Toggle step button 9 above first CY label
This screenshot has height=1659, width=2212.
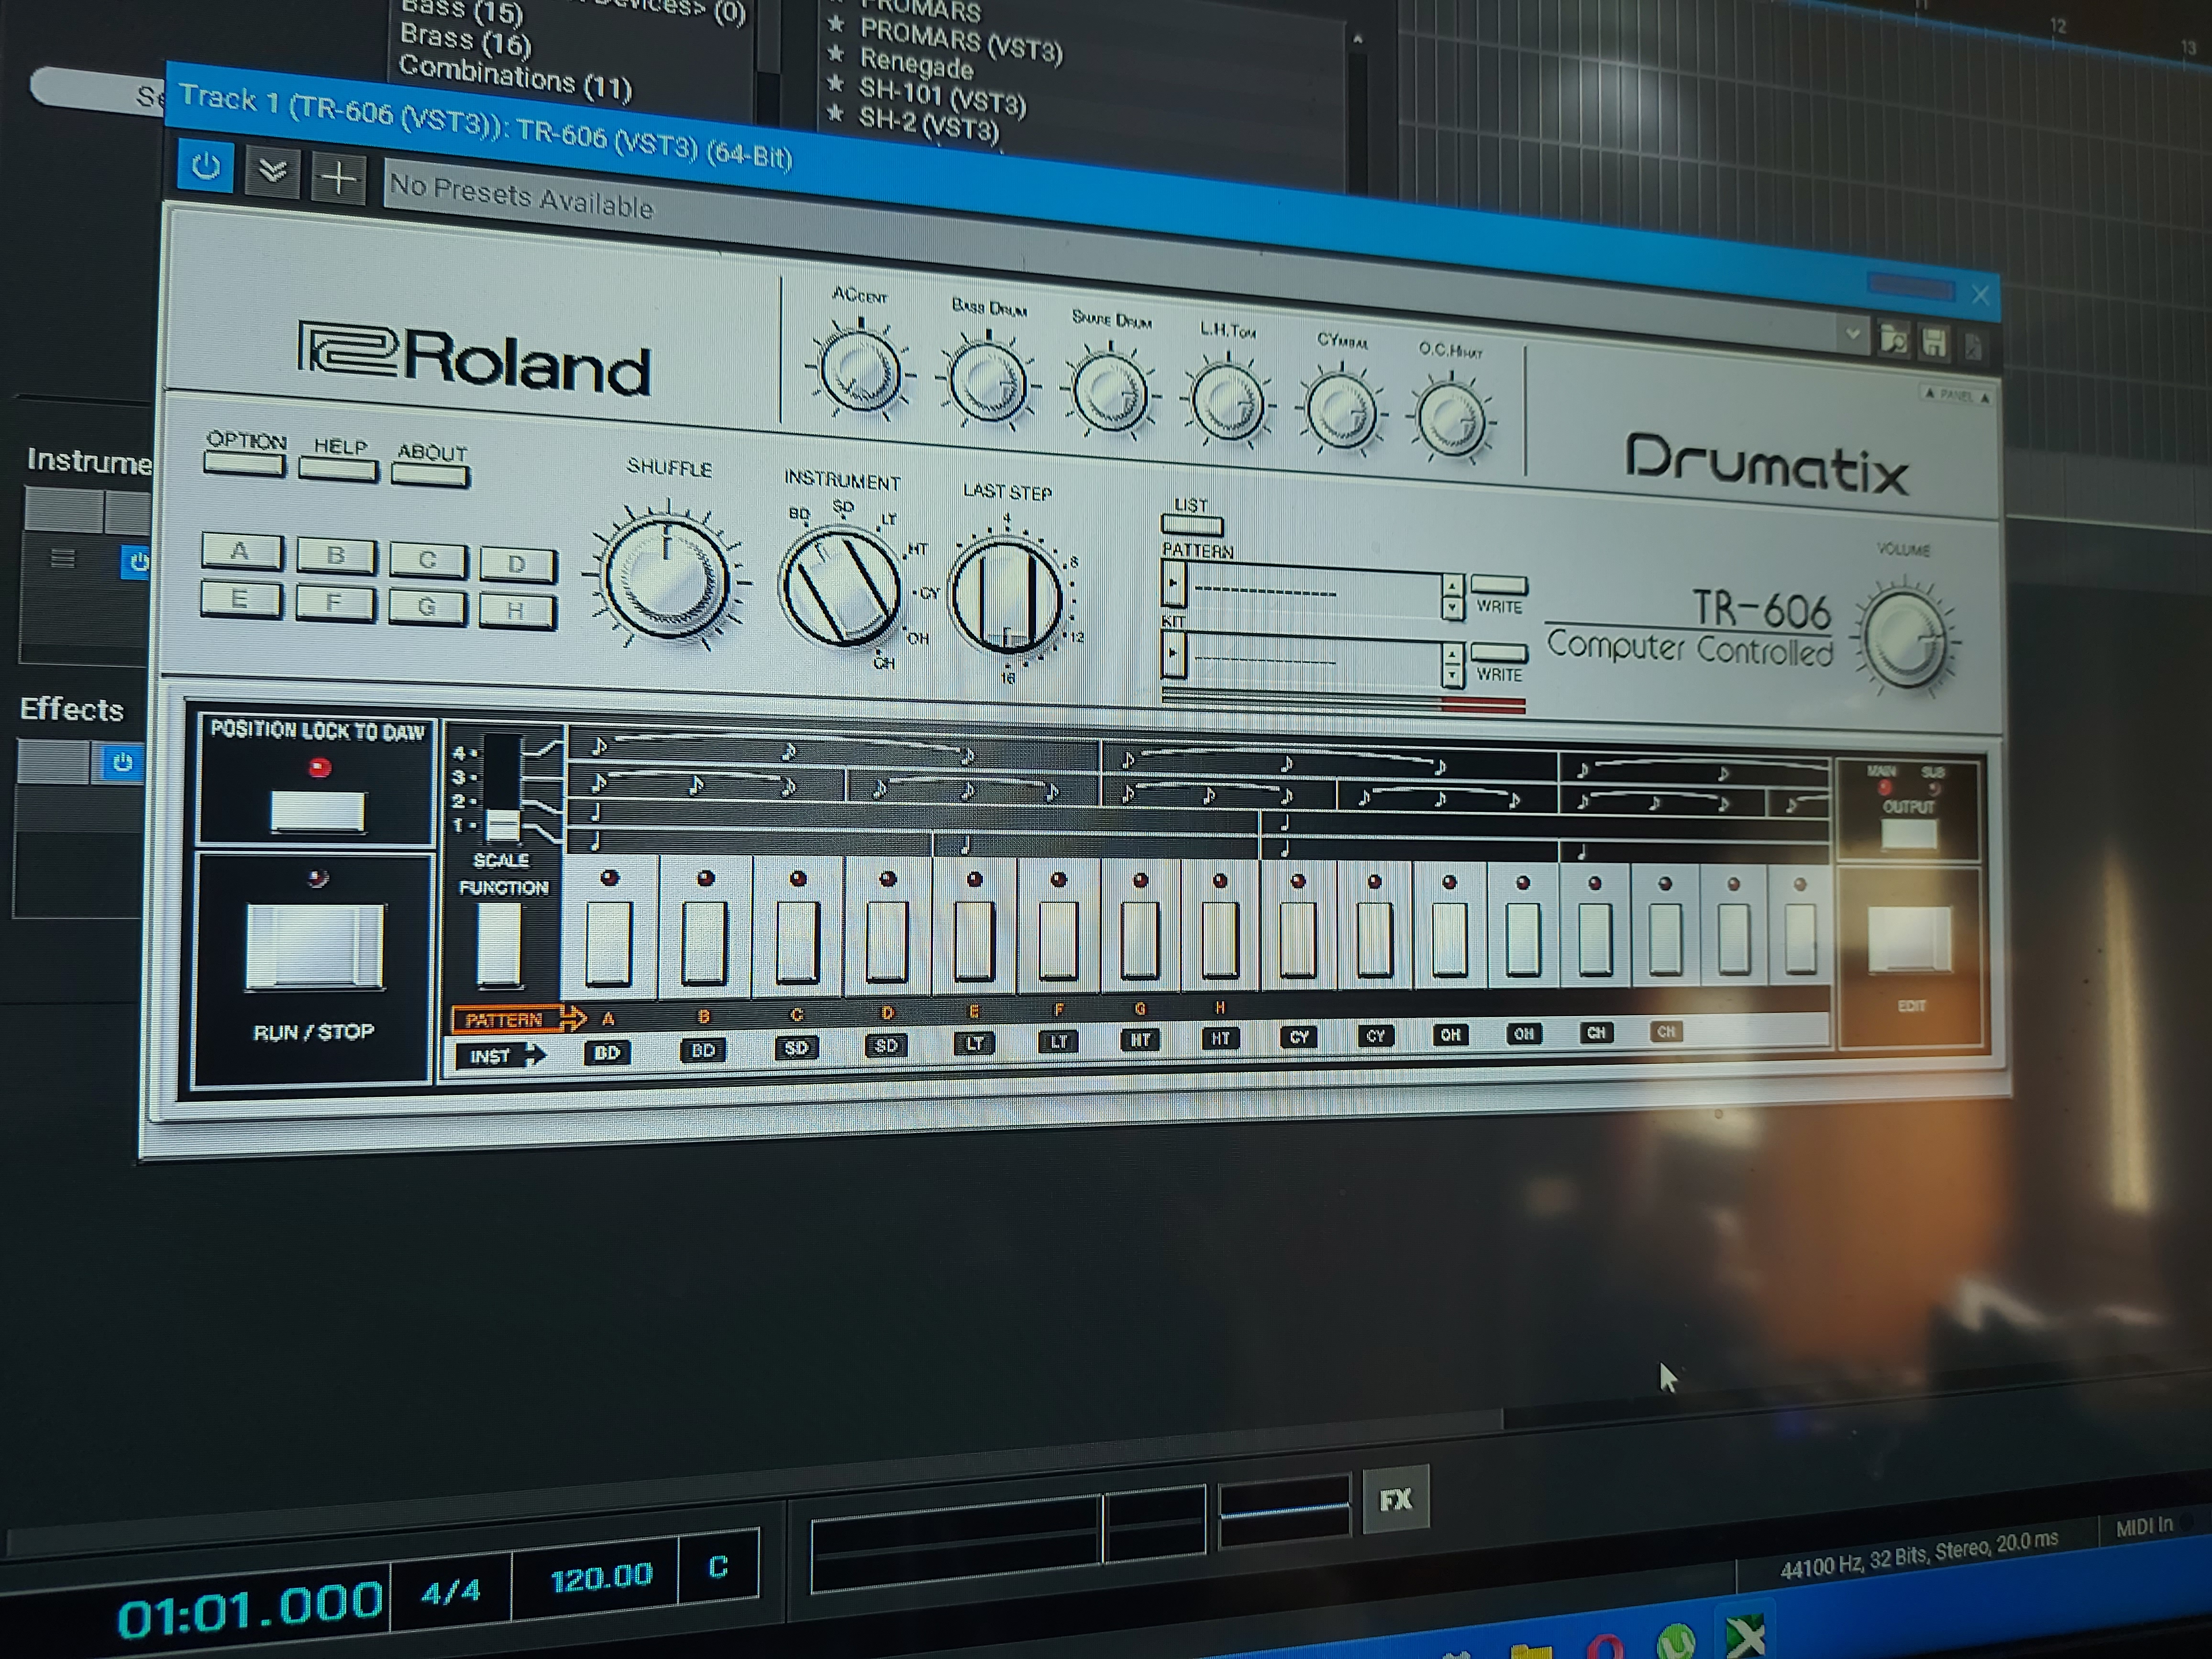1297,940
